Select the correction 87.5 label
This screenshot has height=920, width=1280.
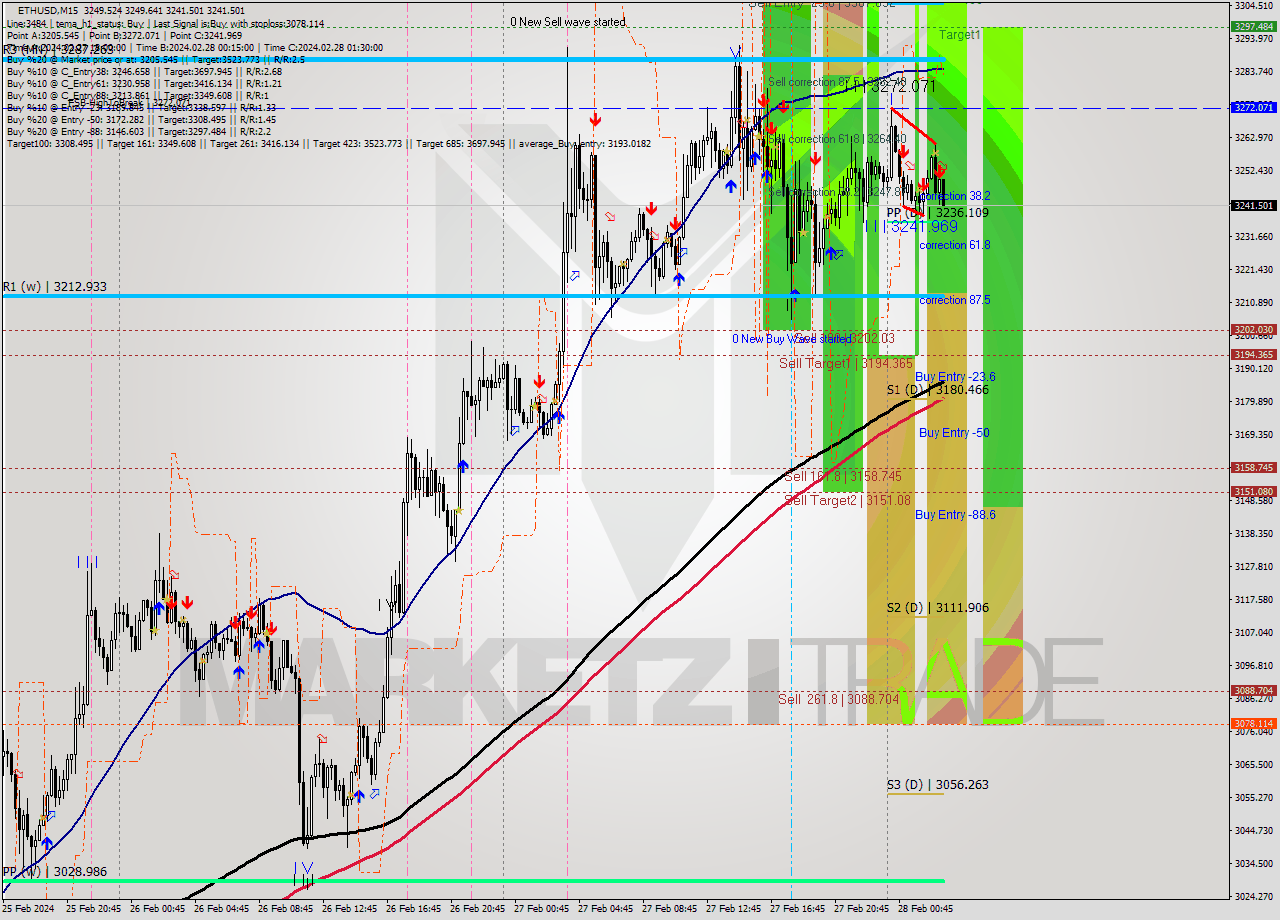955,300
